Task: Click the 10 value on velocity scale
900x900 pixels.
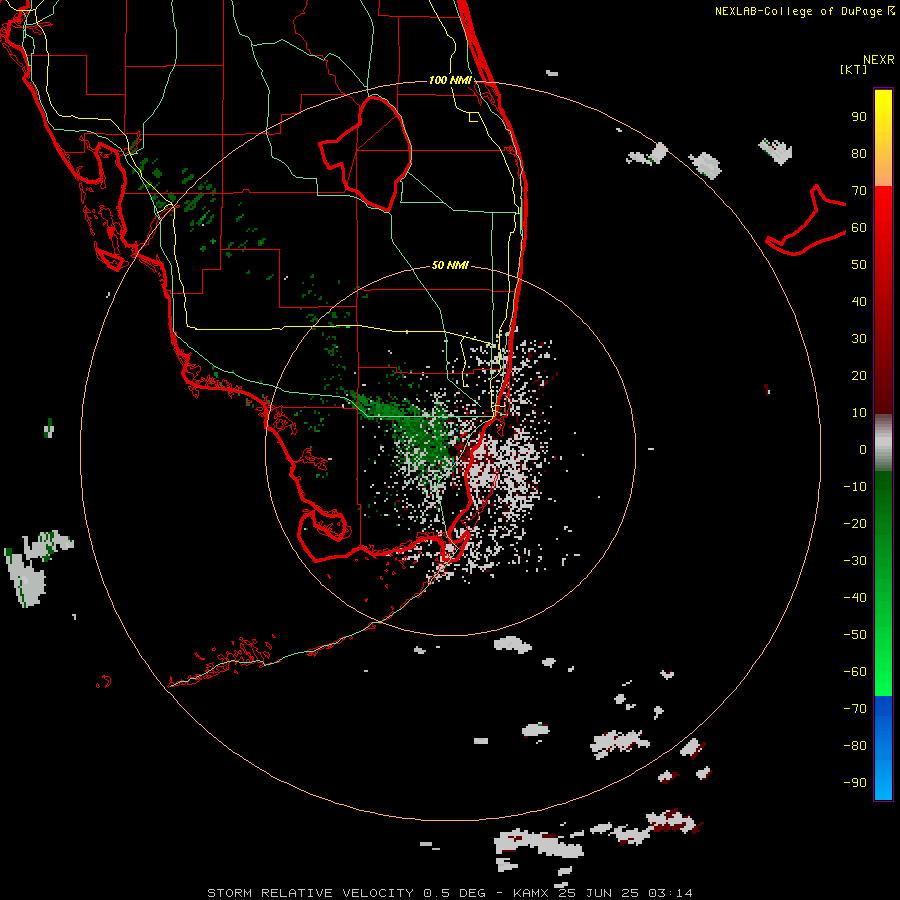Action: point(859,413)
